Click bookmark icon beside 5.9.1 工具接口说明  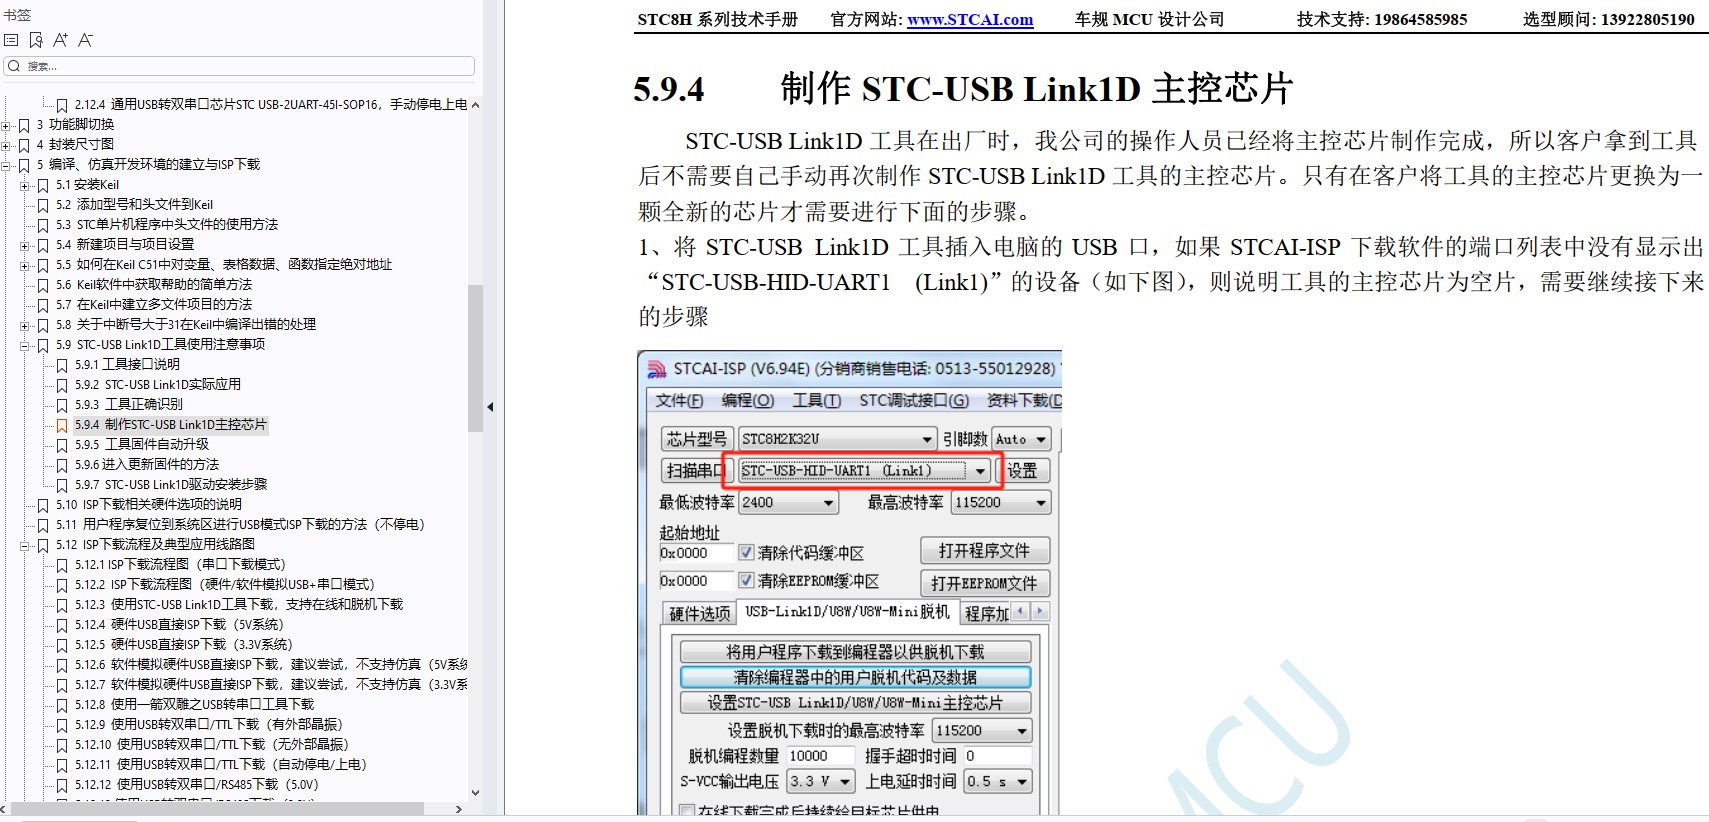[x=62, y=365]
